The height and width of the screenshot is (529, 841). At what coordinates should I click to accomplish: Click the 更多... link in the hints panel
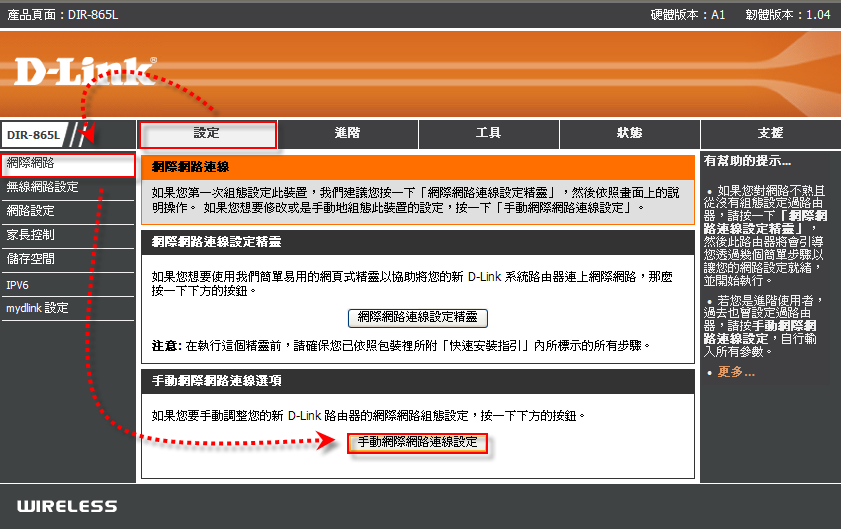coord(736,372)
